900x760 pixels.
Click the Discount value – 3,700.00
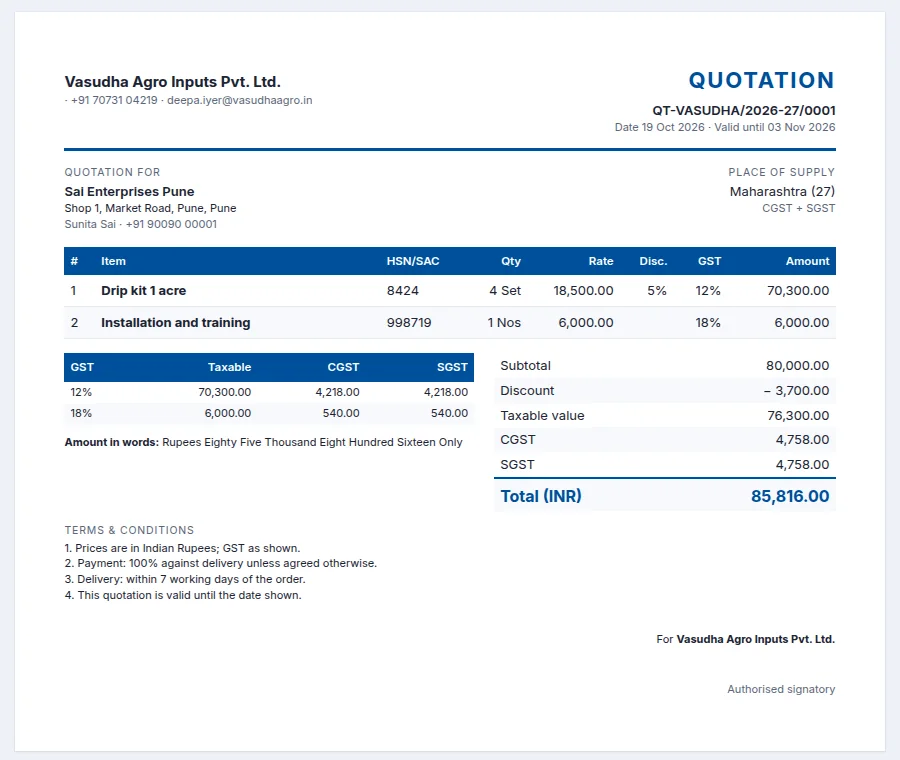(x=796, y=390)
